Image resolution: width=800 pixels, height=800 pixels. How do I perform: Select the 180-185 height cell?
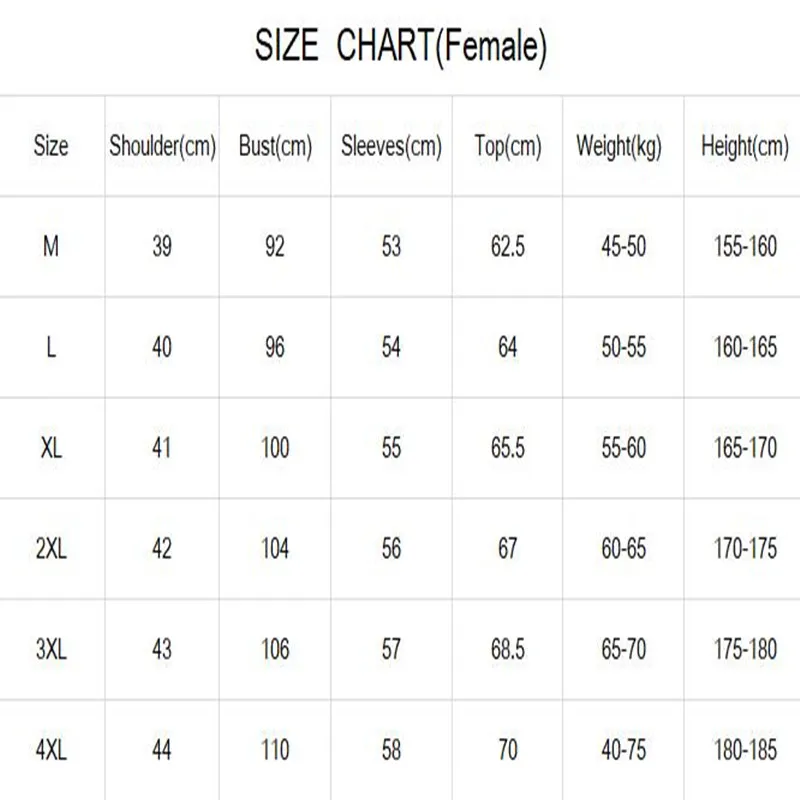click(745, 749)
